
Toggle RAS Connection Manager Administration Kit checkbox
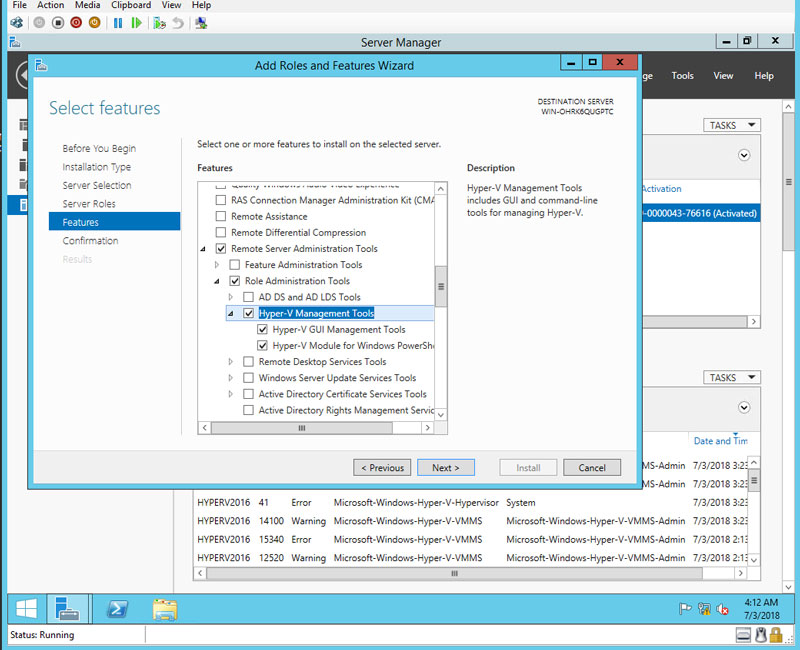point(220,200)
